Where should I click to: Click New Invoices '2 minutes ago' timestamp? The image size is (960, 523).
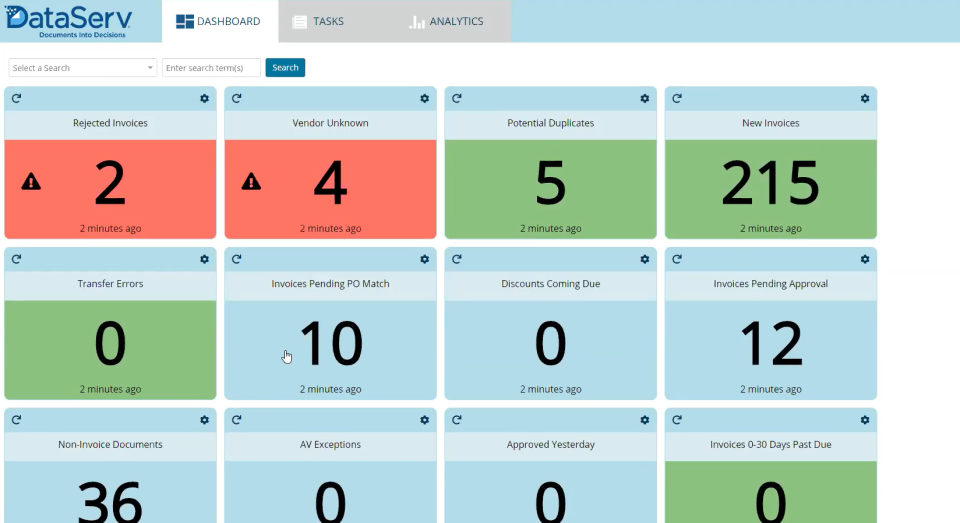771,228
